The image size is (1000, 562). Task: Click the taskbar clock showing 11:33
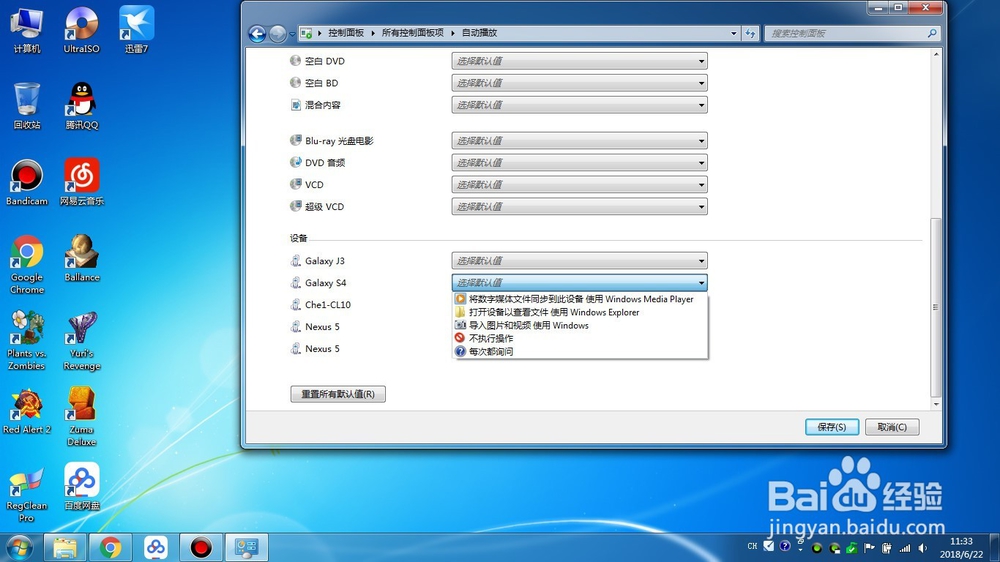[x=961, y=548]
